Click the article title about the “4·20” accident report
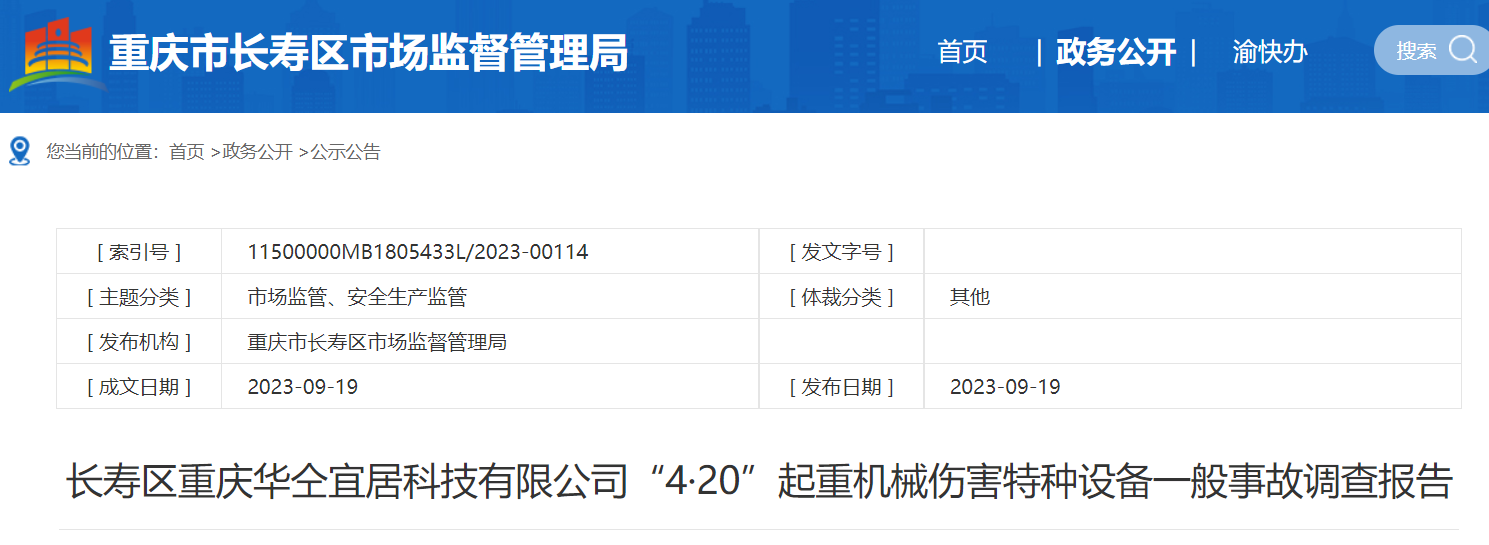The image size is (1489, 545). tap(759, 481)
